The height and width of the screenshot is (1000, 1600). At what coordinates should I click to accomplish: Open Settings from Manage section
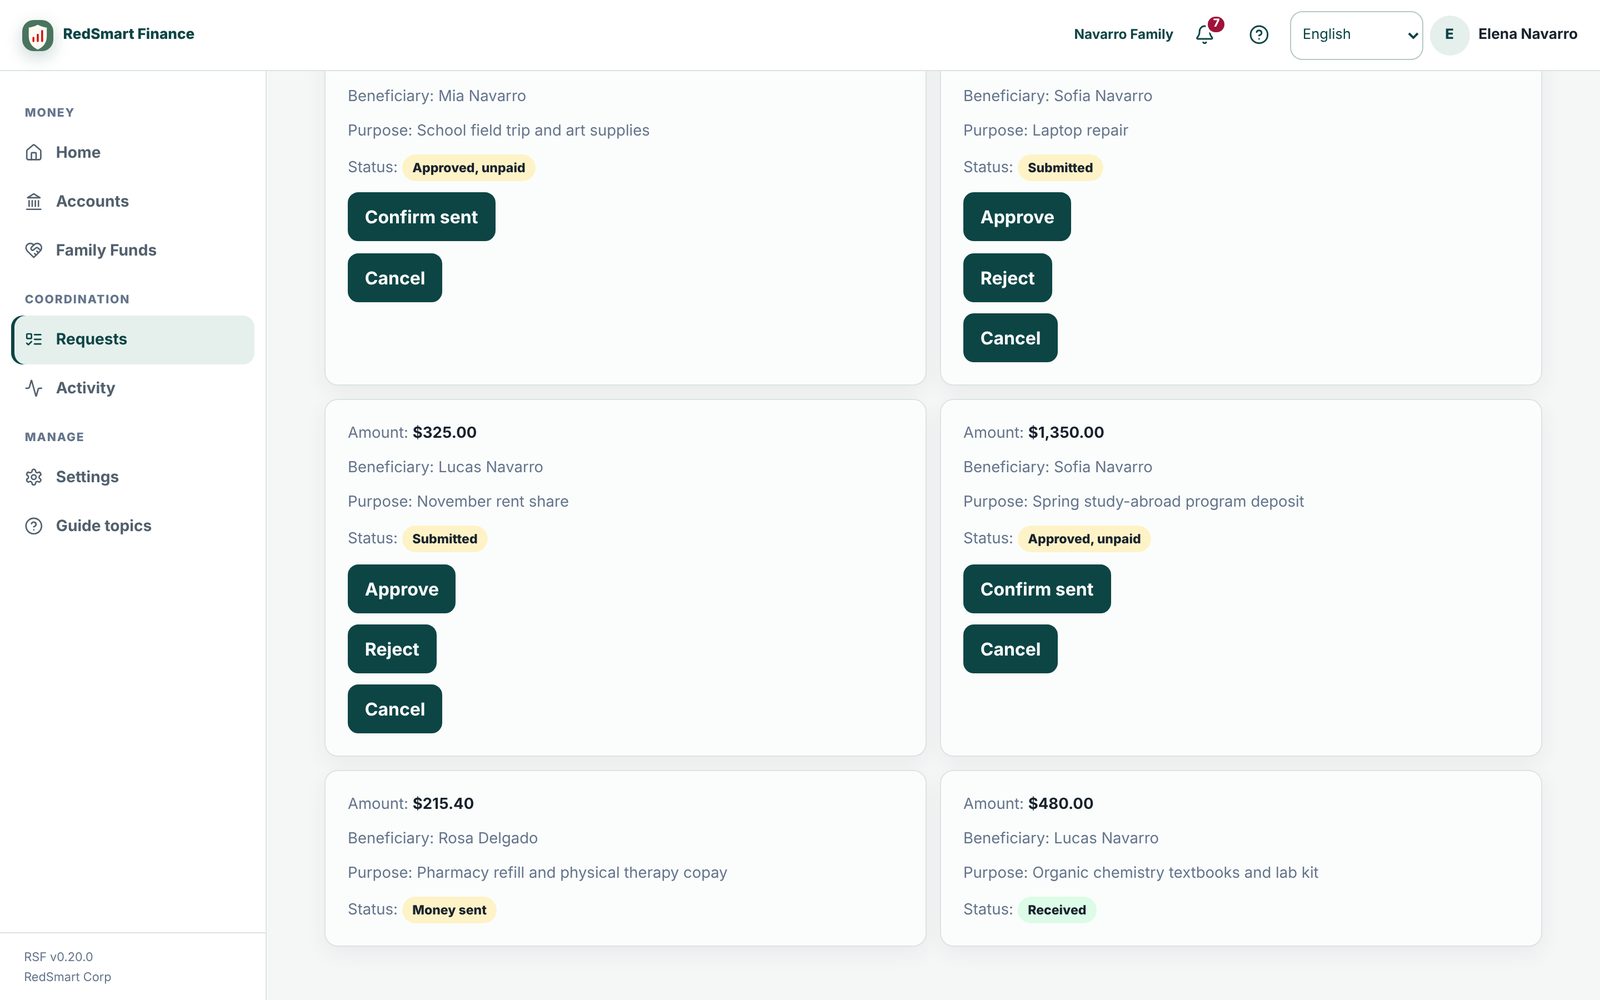click(133, 477)
